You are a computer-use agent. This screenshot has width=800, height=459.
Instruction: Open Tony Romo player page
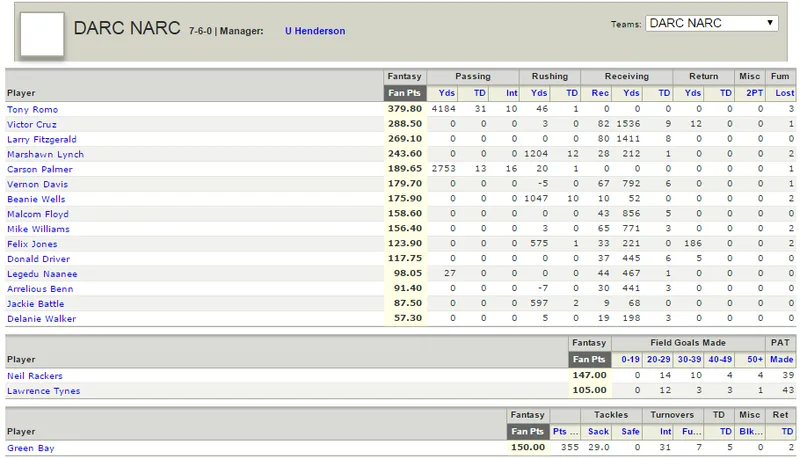[x=32, y=109]
